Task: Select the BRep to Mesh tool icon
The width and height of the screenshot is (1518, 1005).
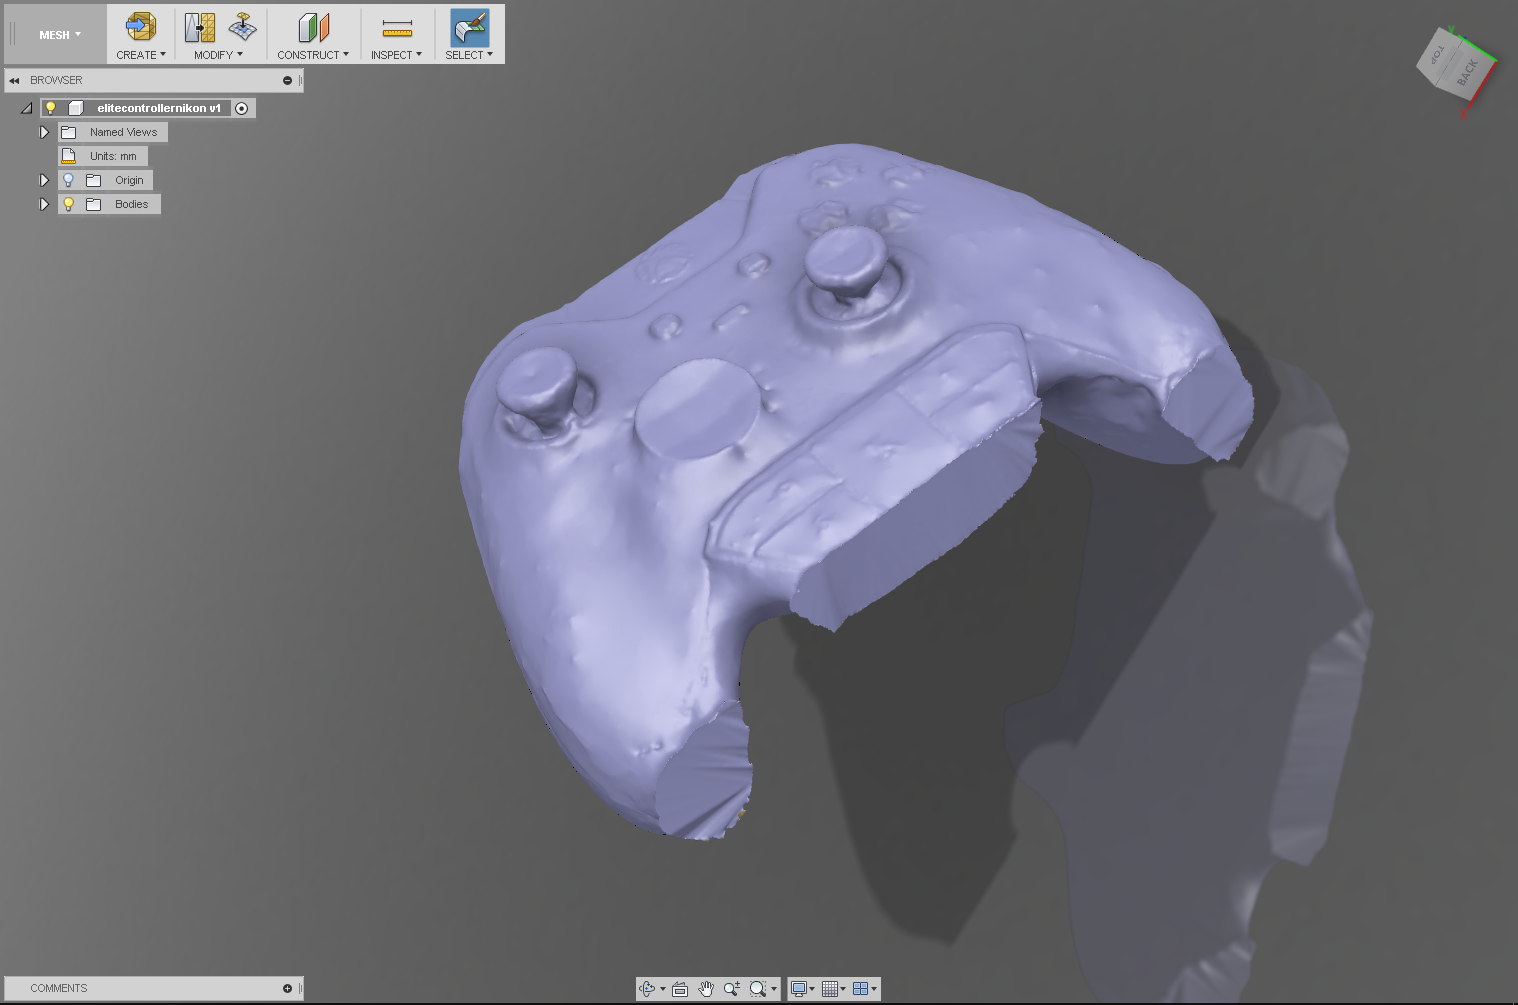Action: click(200, 27)
